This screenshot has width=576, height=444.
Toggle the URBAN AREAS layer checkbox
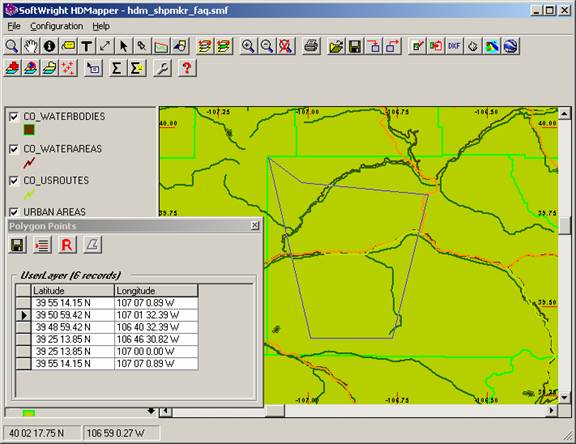pos(14,212)
